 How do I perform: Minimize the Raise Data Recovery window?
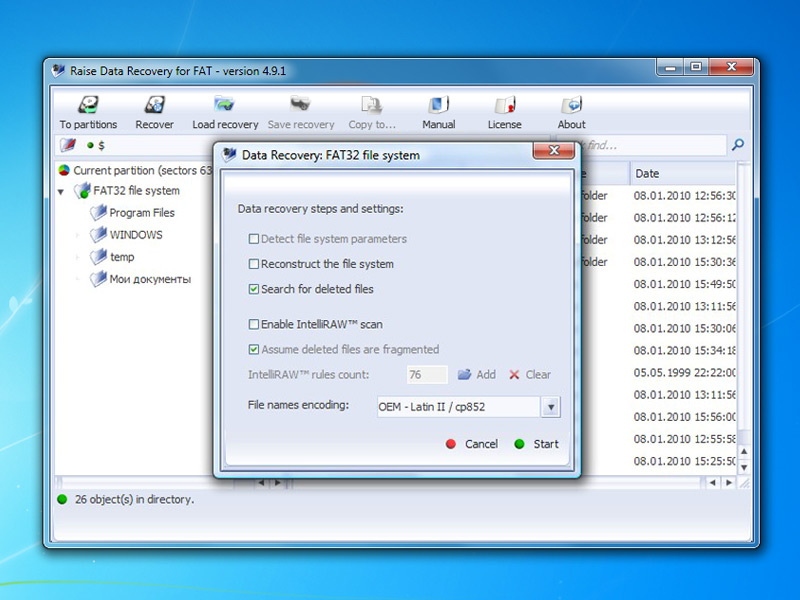(671, 66)
